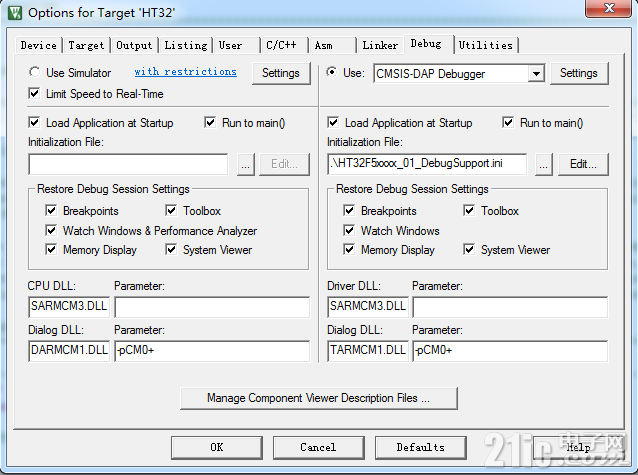This screenshot has height=475, width=638.
Task: Browse for simulator initialization file
Action: click(246, 164)
